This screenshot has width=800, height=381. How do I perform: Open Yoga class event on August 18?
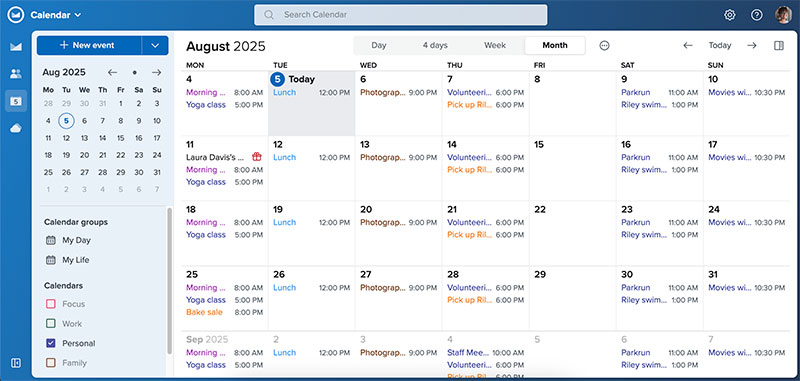(224, 235)
